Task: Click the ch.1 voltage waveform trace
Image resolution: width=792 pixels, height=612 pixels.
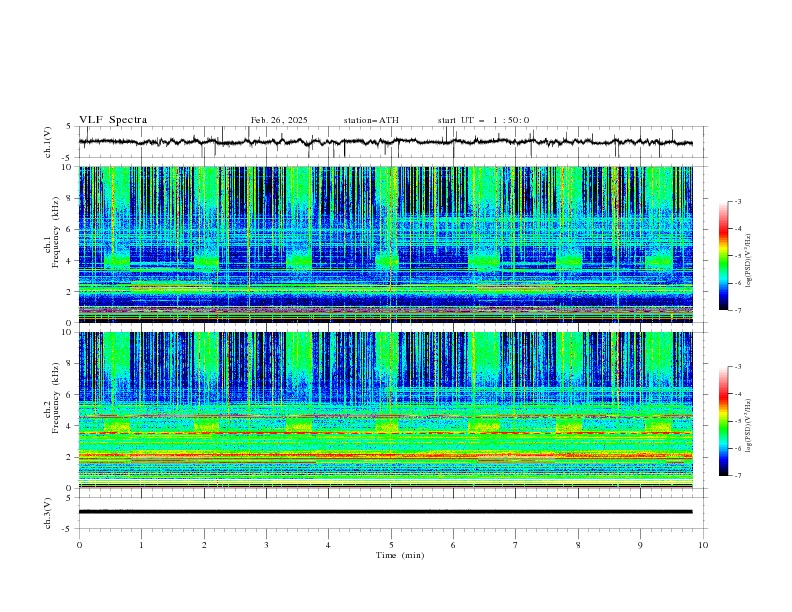Action: (x=385, y=142)
